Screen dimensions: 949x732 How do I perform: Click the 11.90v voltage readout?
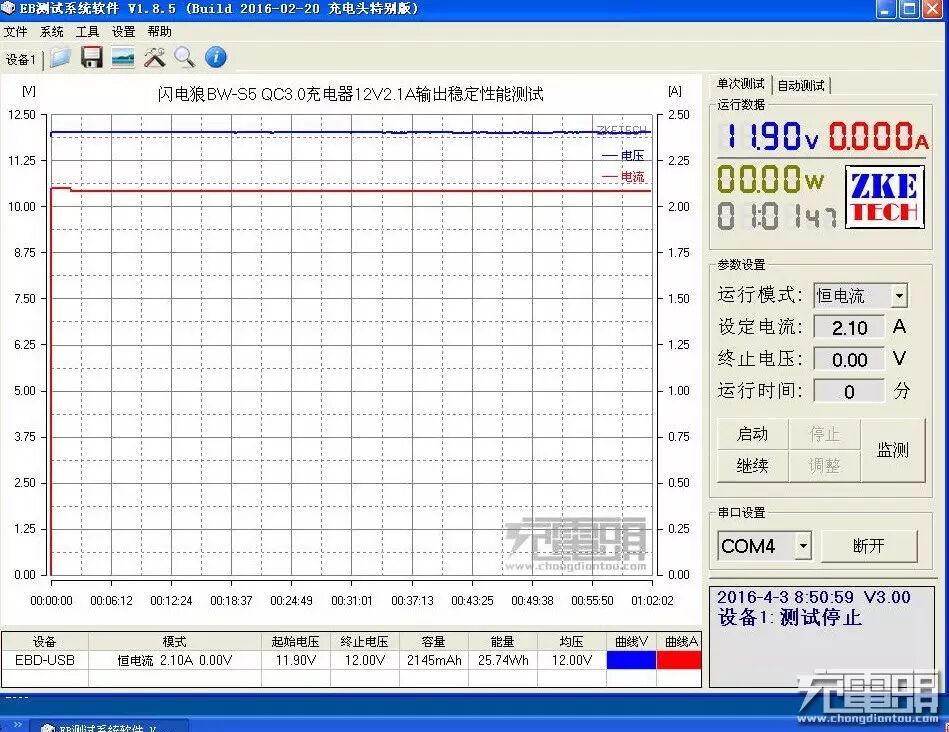769,136
